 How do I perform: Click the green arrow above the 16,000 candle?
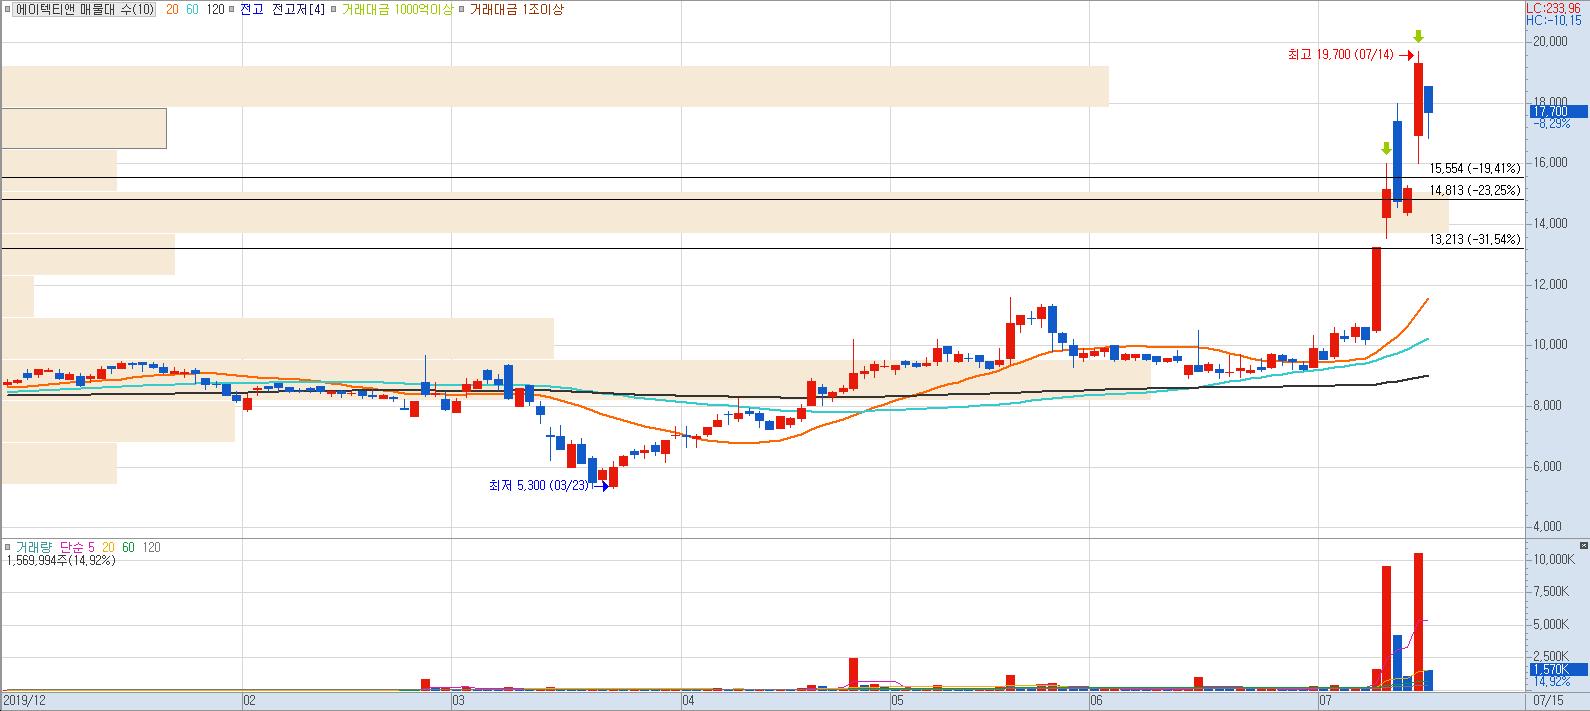coord(1386,149)
